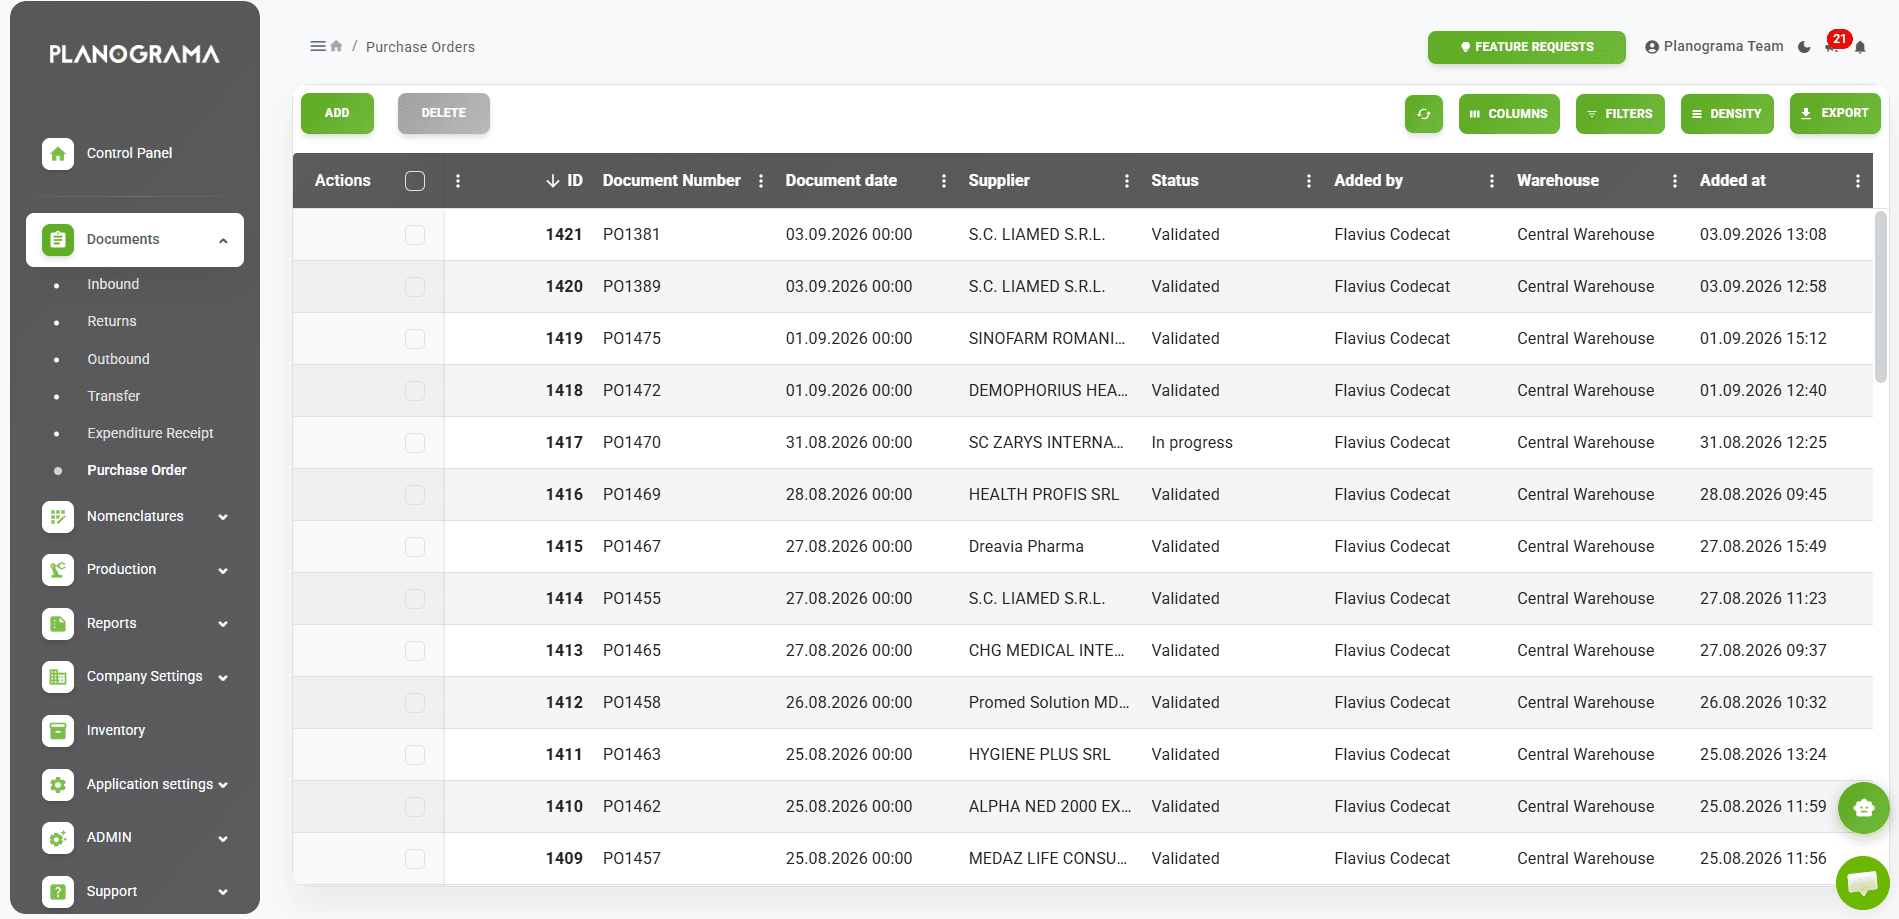Click the Application settings gear icon

pyautogui.click(x=58, y=784)
